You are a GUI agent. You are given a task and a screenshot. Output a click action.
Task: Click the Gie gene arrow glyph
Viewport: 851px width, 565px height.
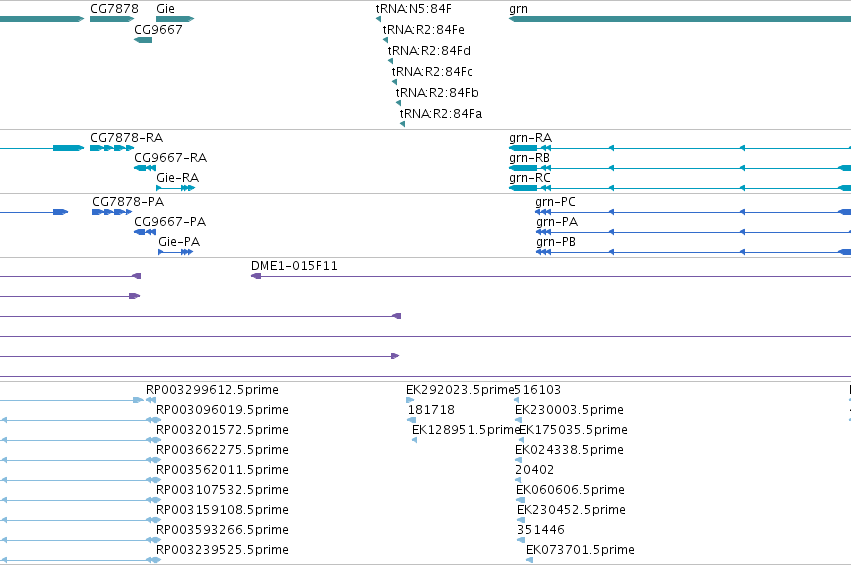[x=175, y=19]
